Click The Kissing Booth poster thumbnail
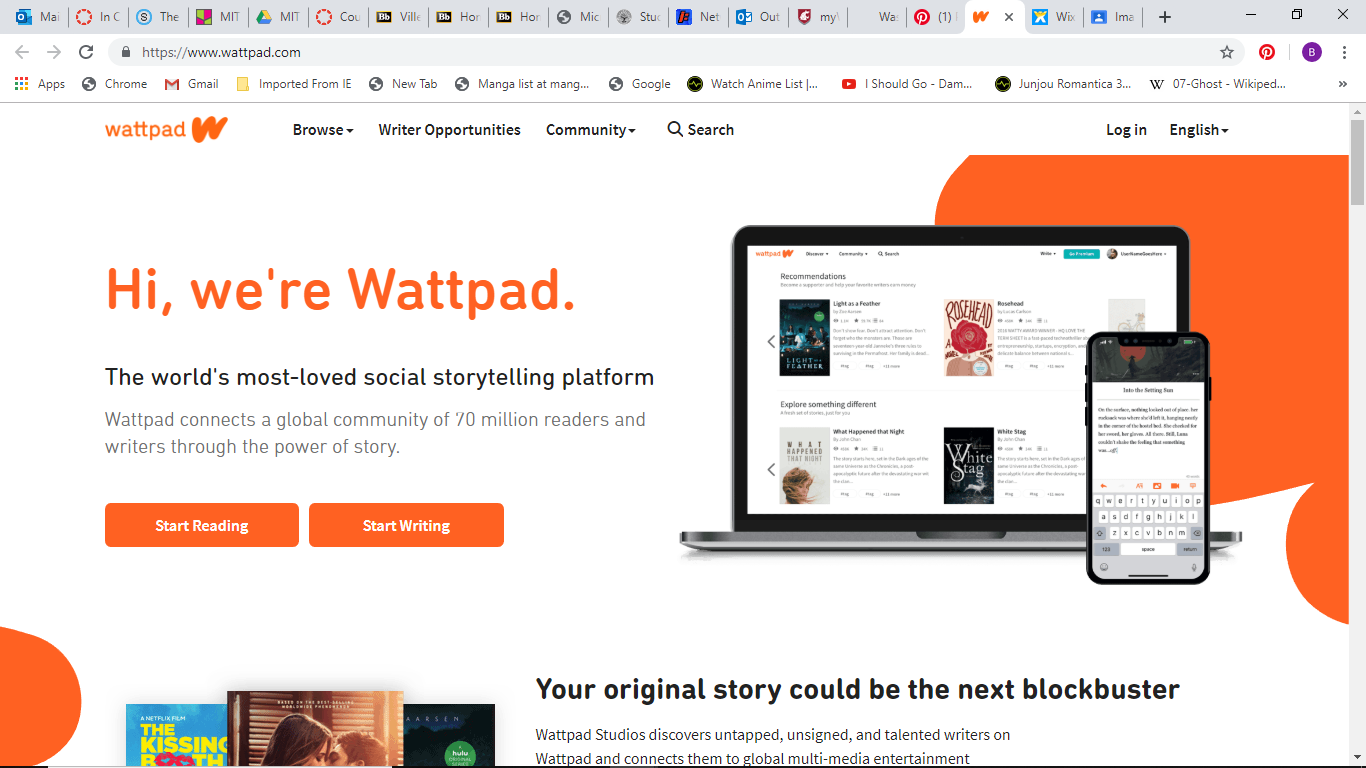The height and width of the screenshot is (768, 1366). tap(176, 735)
